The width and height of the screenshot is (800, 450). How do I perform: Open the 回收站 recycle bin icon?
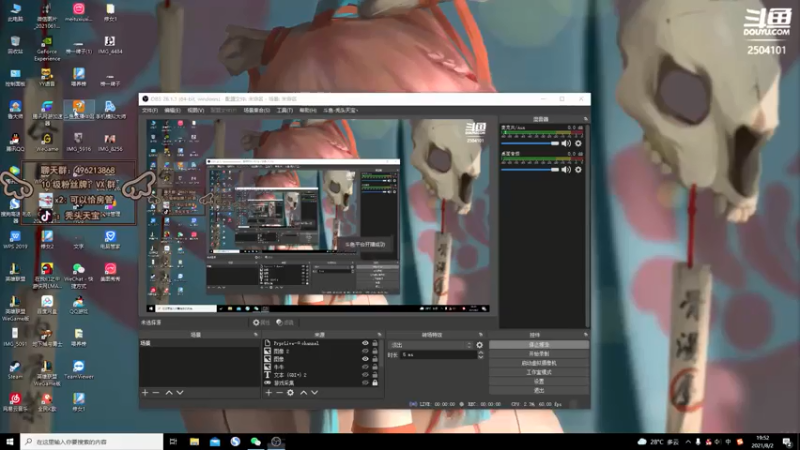pyautogui.click(x=15, y=44)
